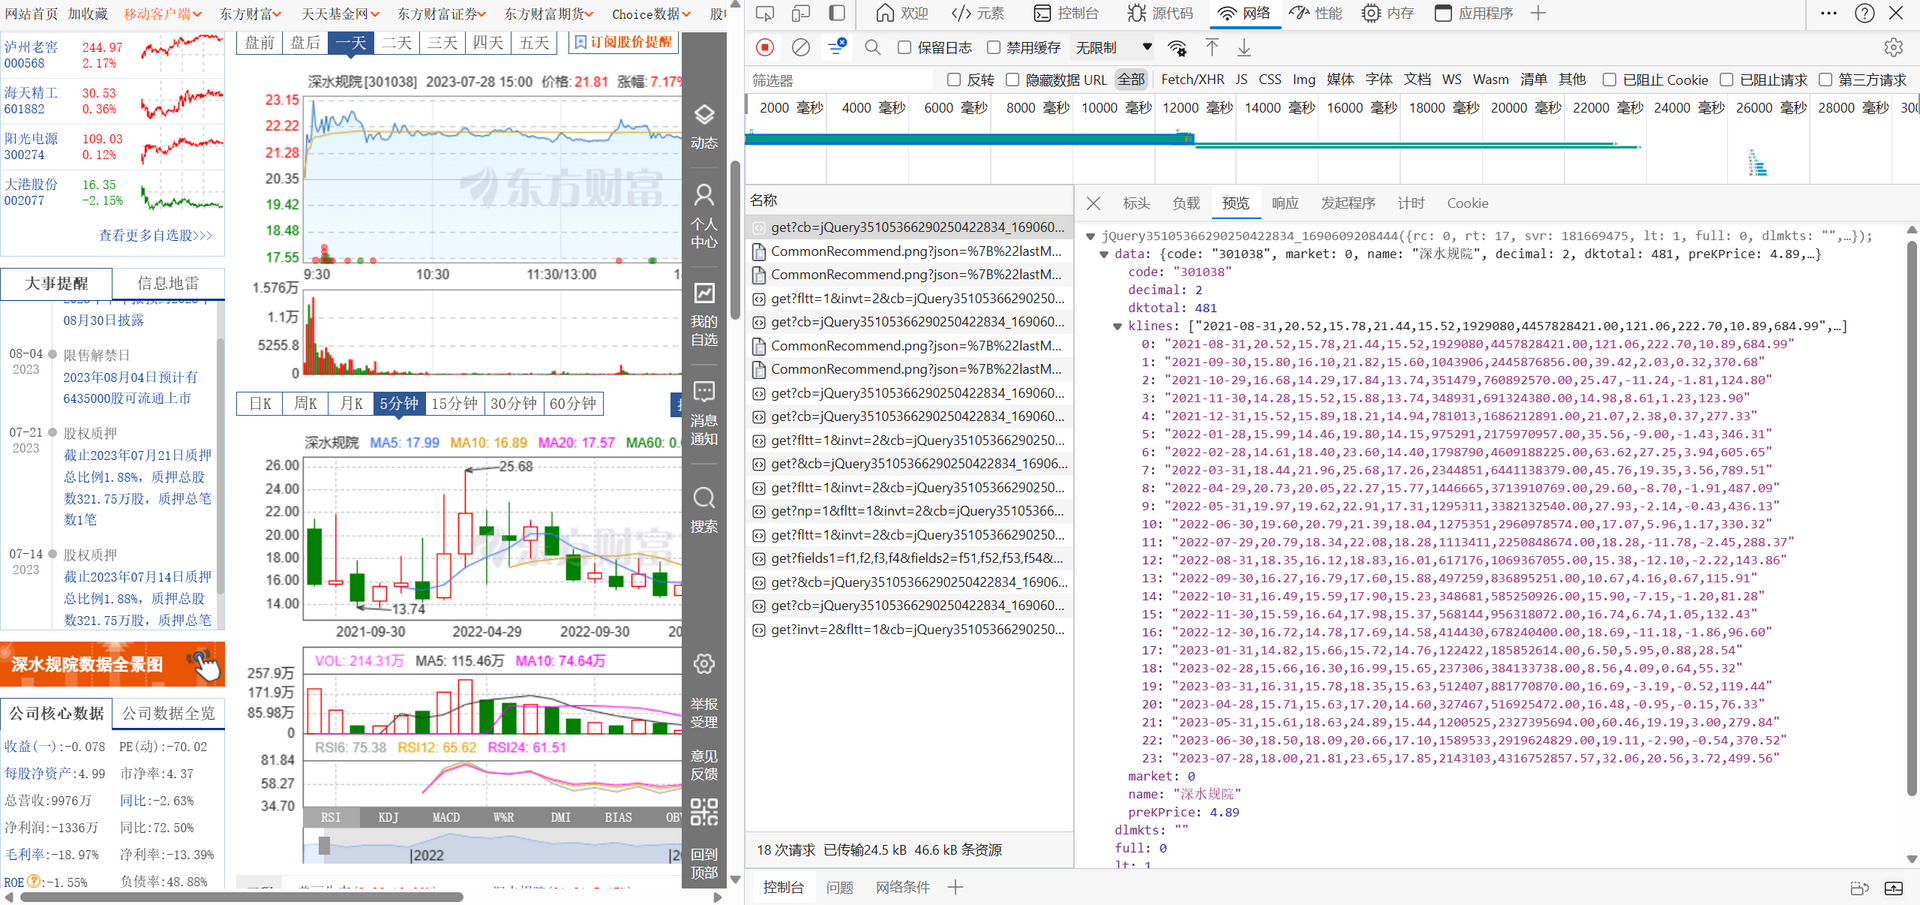Check 已阻止请求 checkbox
Screen dimensions: 1920x905
1726,79
